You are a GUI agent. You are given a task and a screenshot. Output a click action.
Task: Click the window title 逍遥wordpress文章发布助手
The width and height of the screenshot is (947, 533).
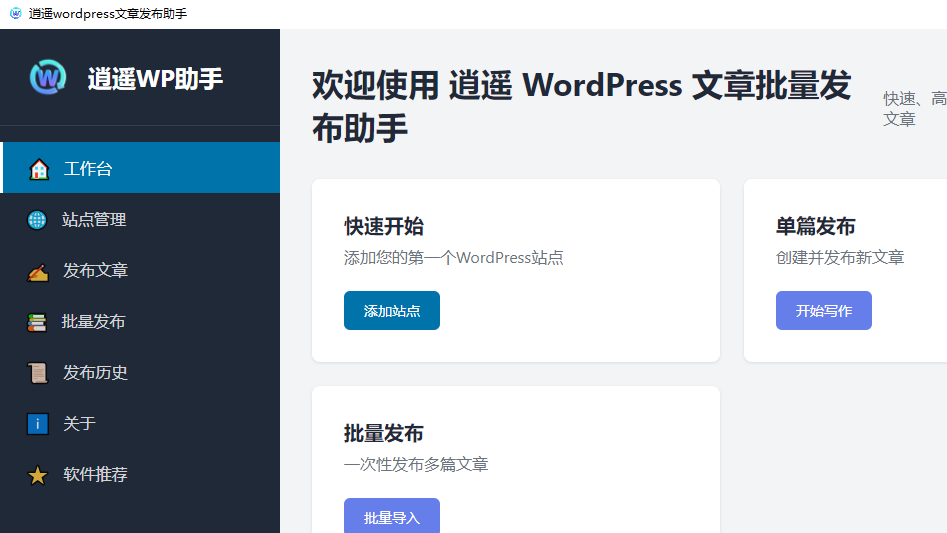point(108,13)
